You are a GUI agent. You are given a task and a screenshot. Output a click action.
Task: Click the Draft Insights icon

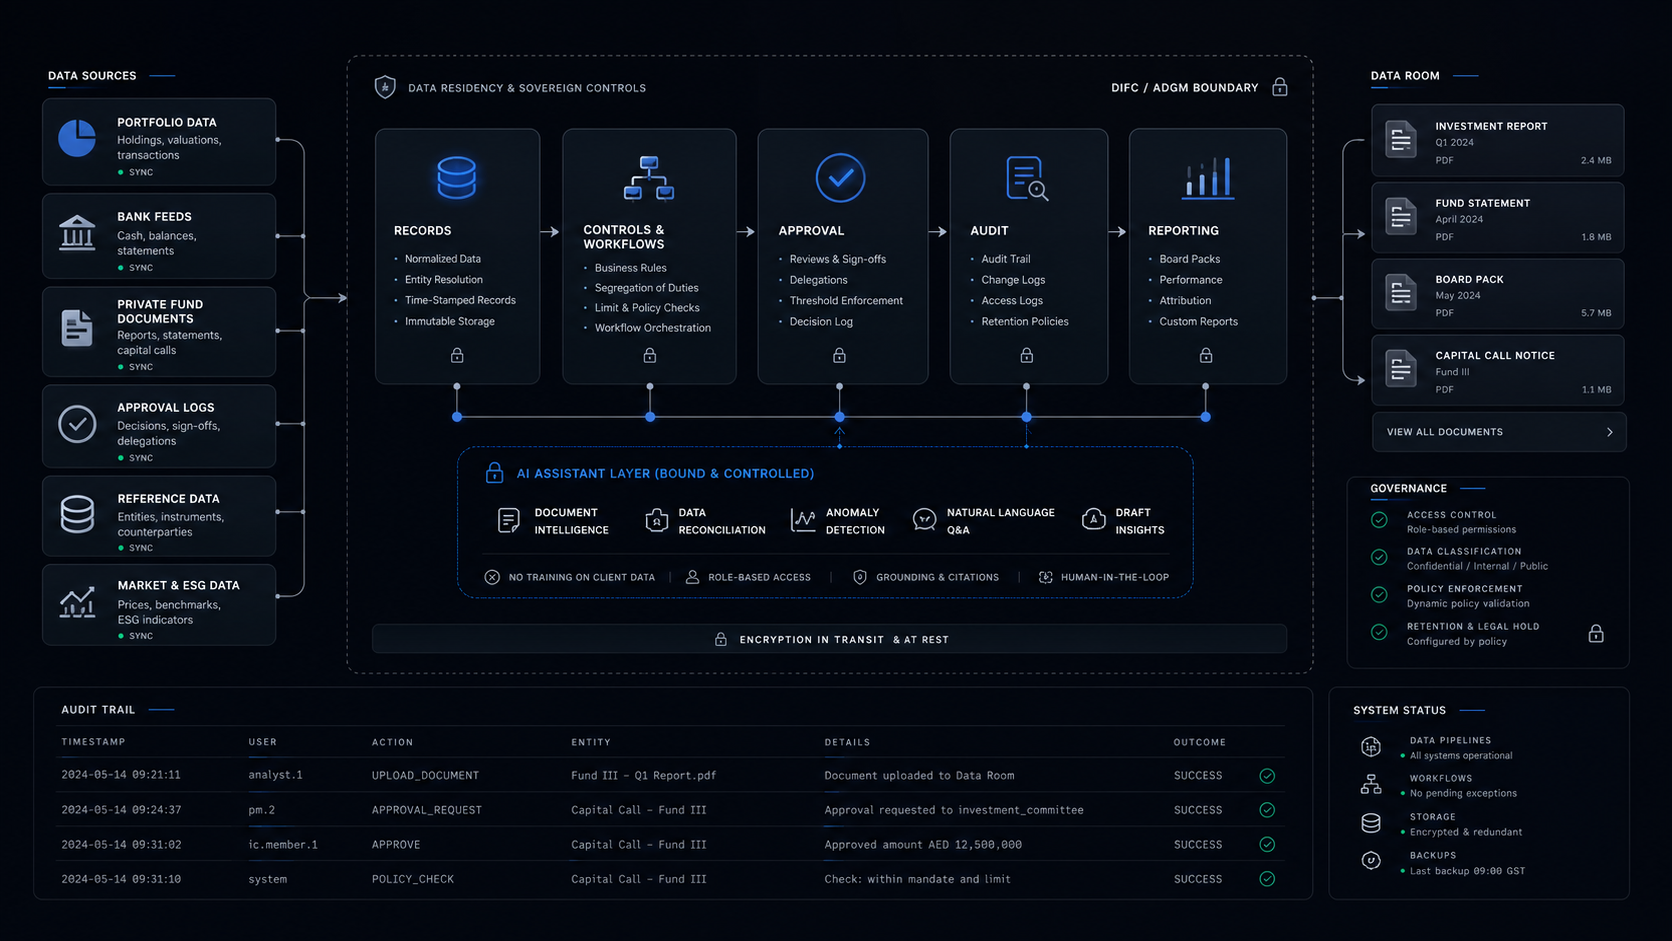(x=1094, y=519)
